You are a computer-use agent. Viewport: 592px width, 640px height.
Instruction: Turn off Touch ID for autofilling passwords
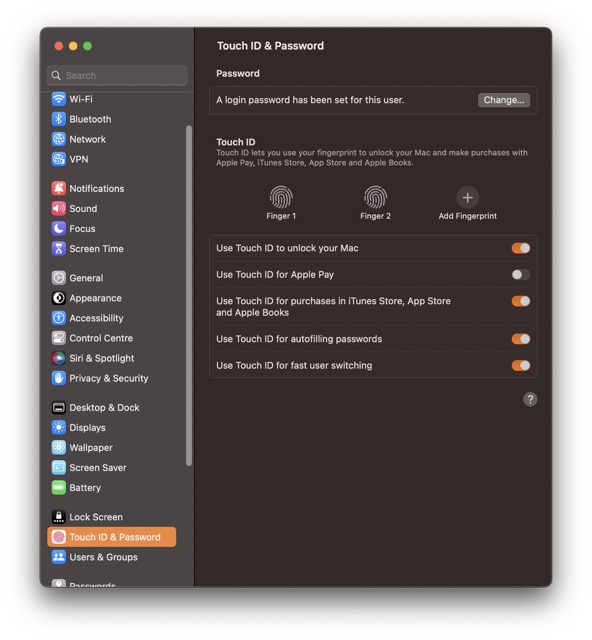tap(521, 339)
